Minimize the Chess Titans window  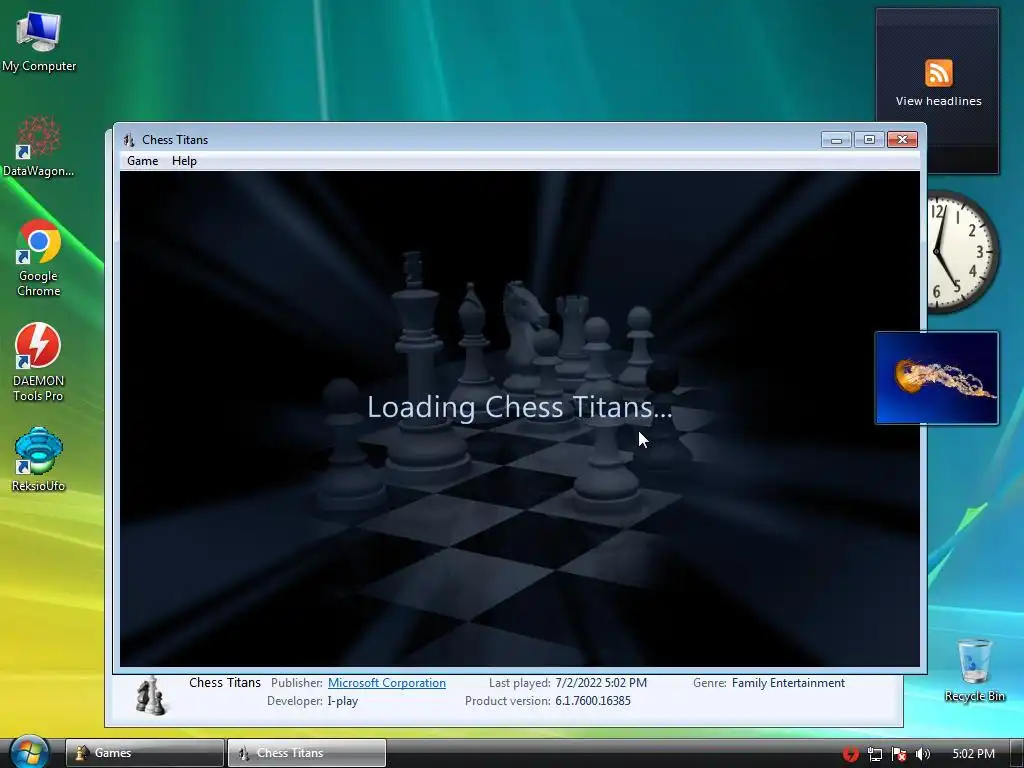pos(836,140)
